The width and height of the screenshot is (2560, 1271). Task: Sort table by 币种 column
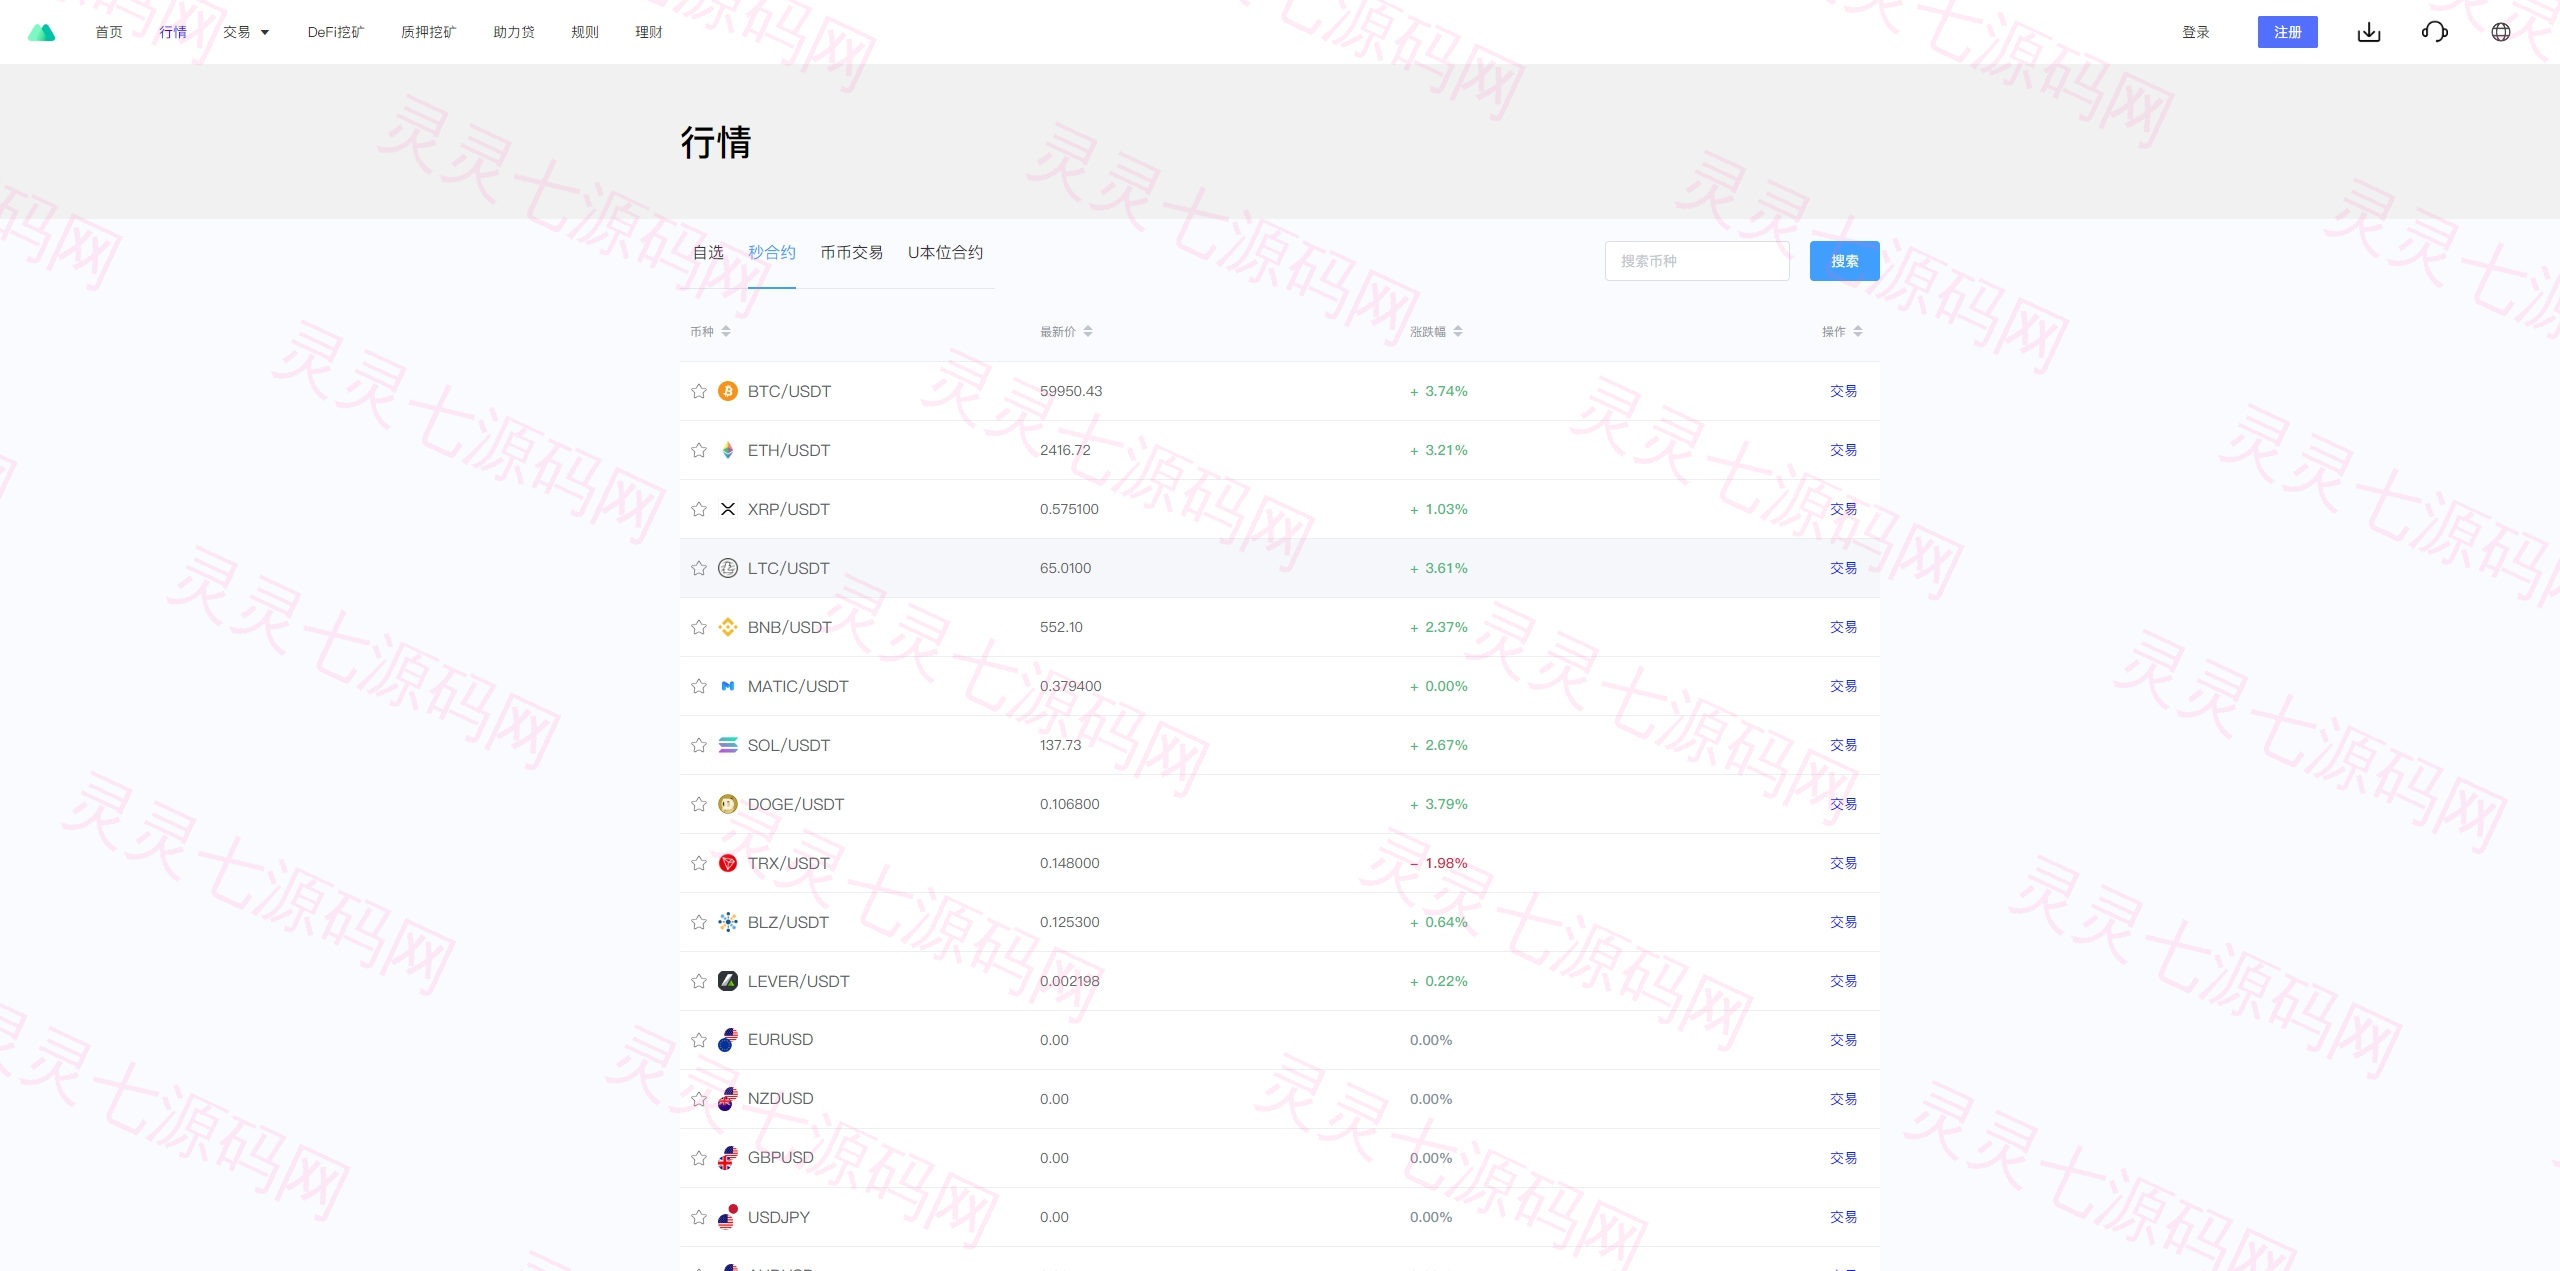click(710, 331)
